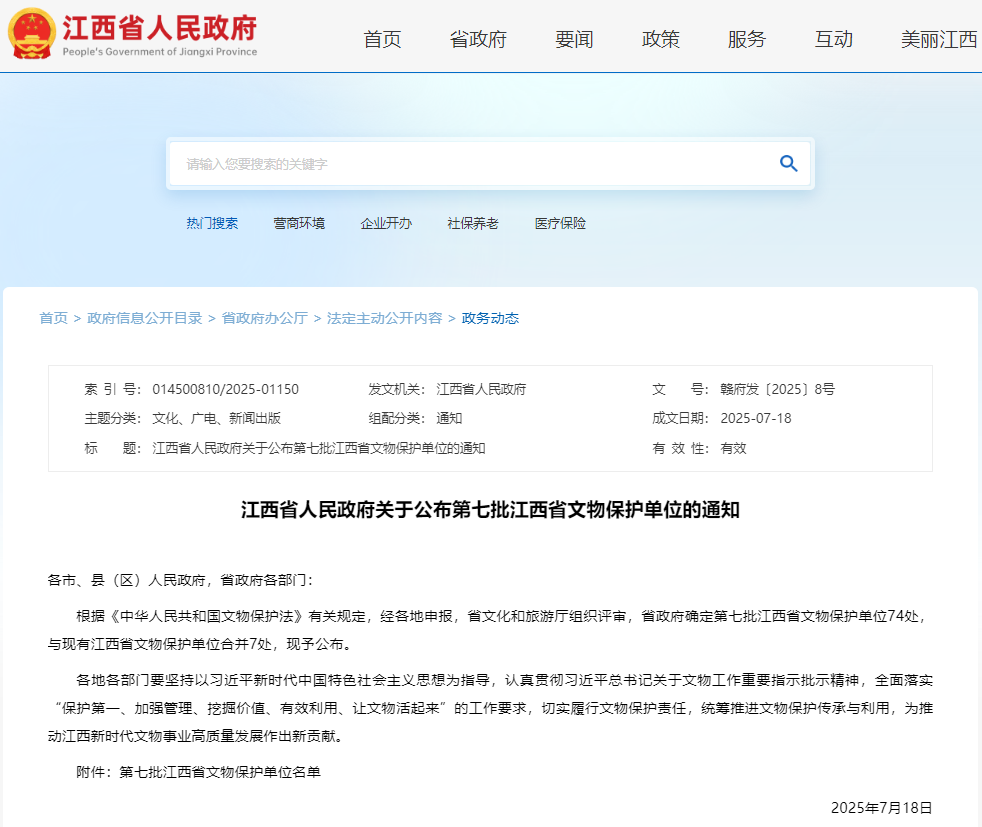
Task: Click the national emblem logo icon
Action: [31, 34]
